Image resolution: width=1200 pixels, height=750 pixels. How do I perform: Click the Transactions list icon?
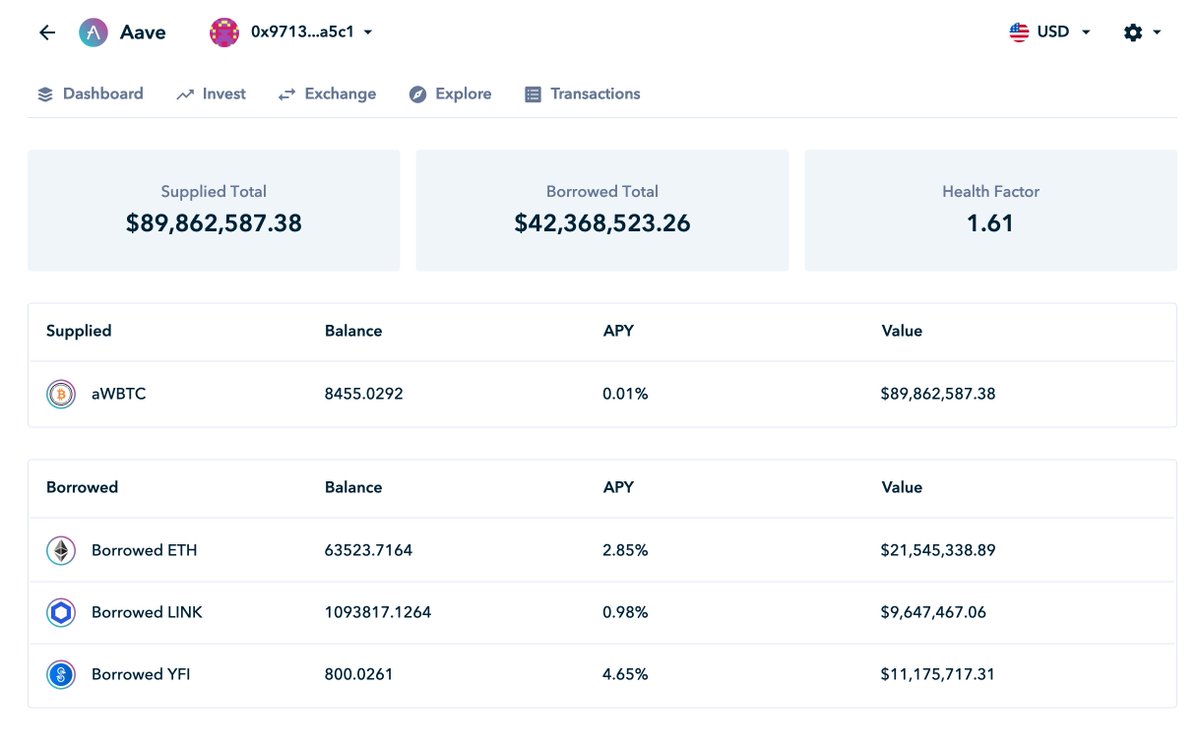(533, 94)
